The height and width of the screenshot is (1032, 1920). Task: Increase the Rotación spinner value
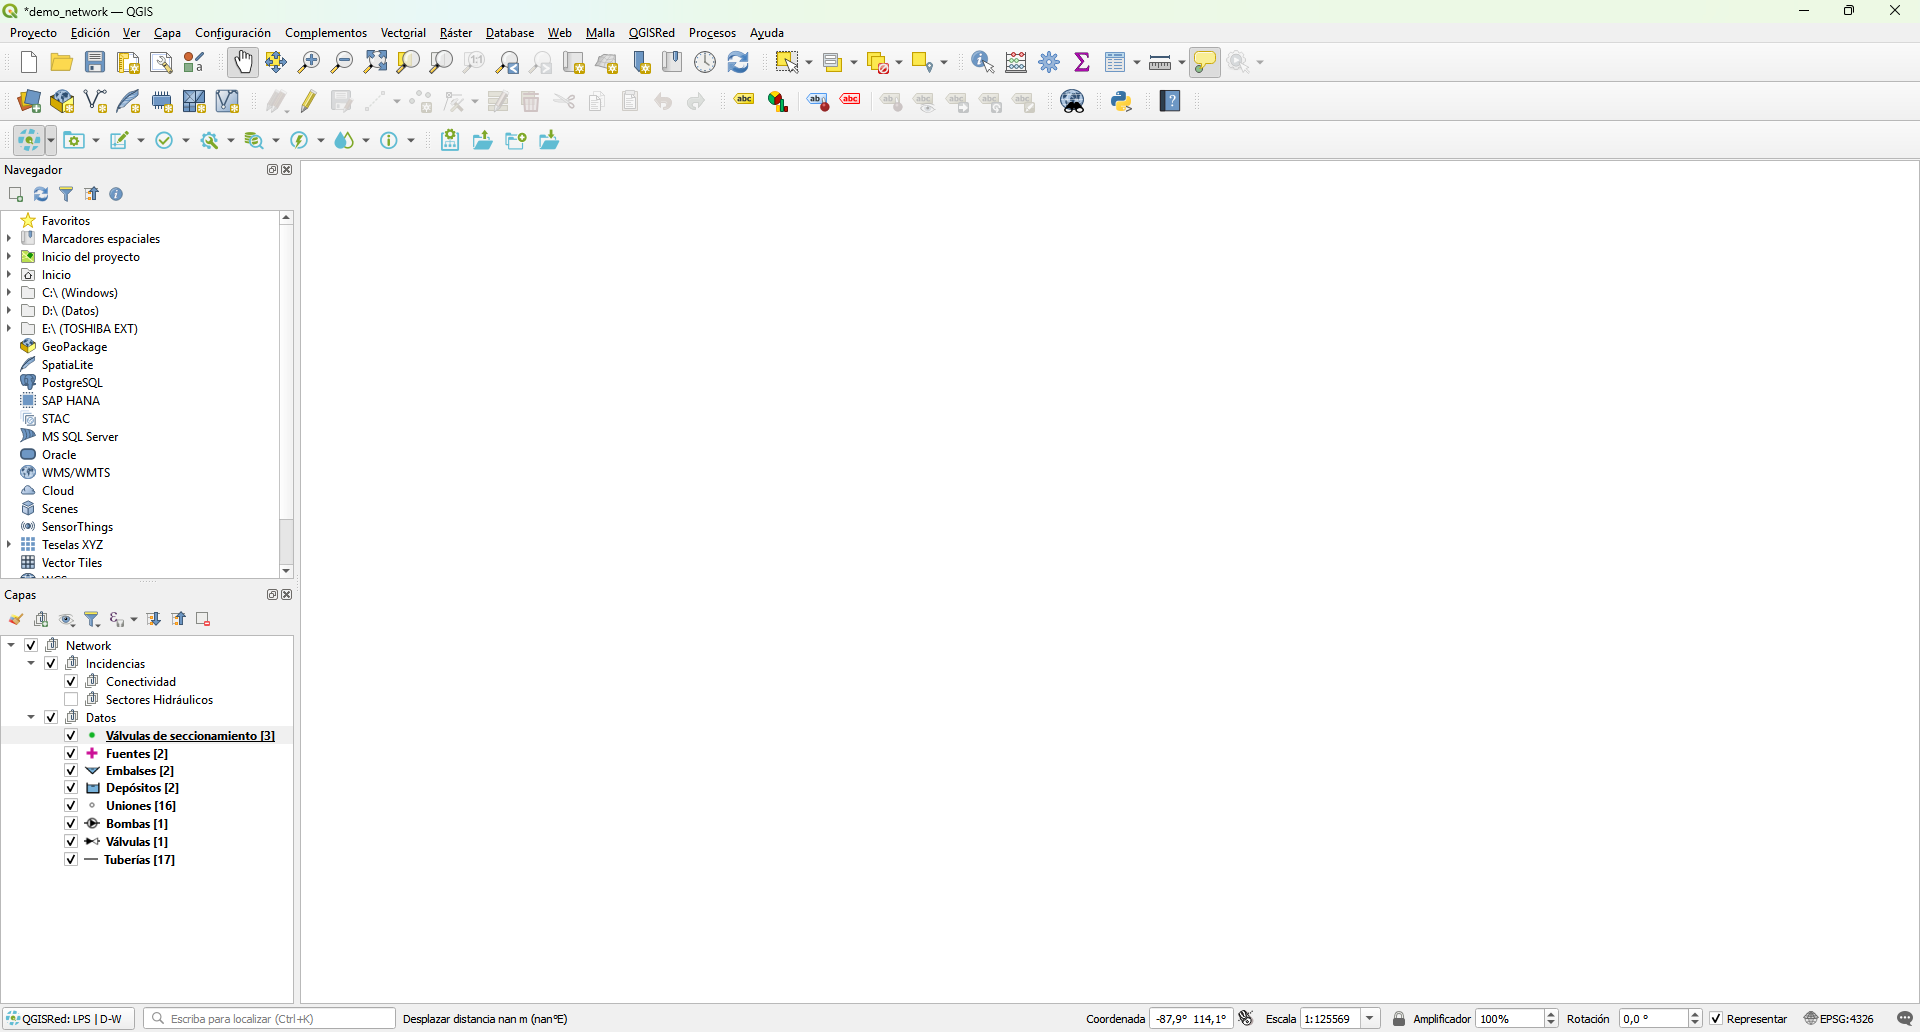(x=1696, y=1015)
